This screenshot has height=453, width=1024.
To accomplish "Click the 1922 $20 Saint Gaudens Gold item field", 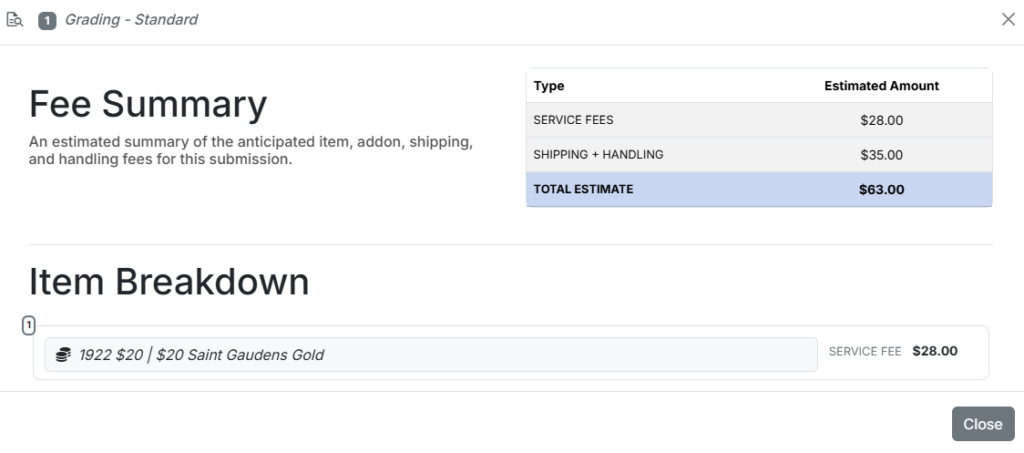I will click(x=431, y=354).
